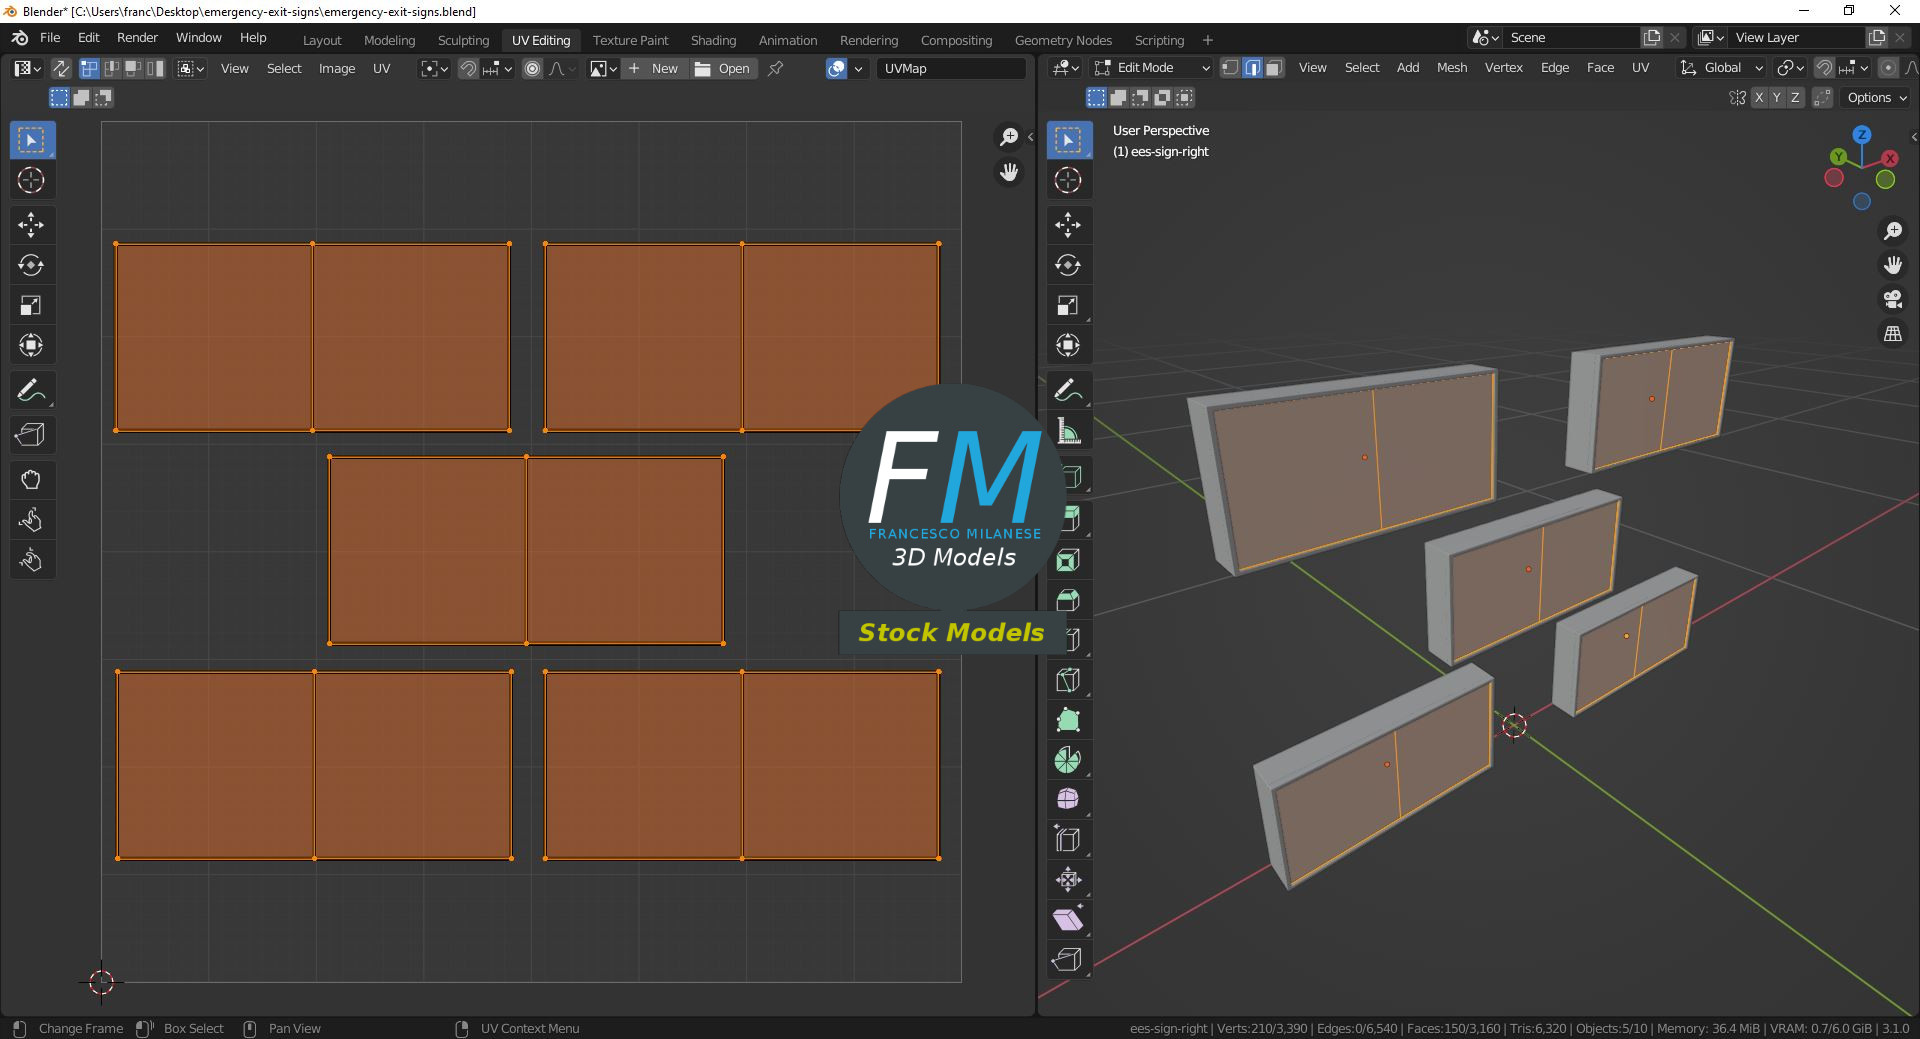The image size is (1920, 1039).
Task: Toggle camera view in 3D viewport
Action: (1893, 299)
